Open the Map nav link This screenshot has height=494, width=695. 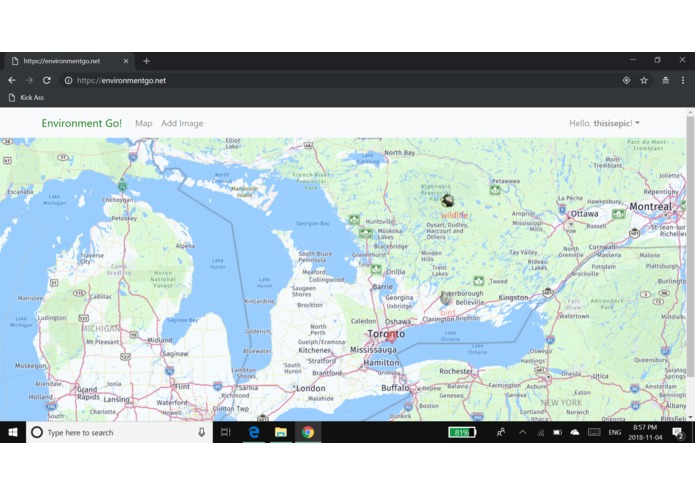click(x=144, y=123)
